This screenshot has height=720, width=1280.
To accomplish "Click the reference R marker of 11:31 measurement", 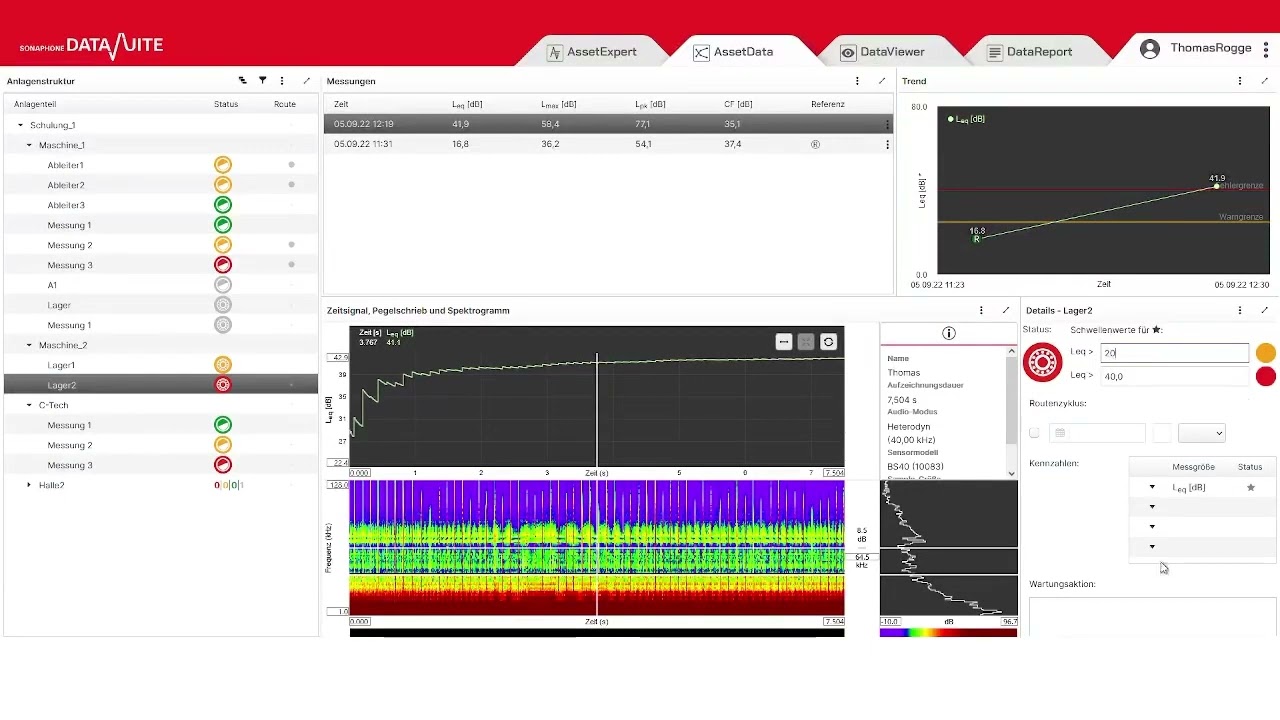I will point(815,144).
